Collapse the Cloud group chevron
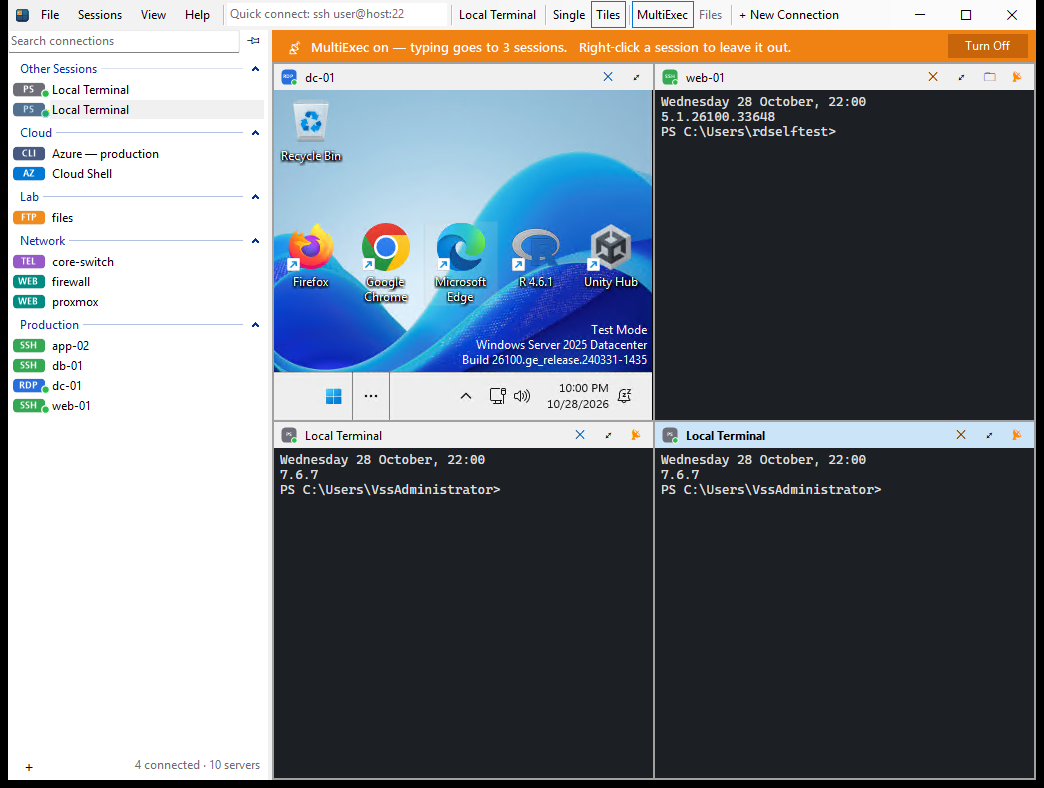 (x=255, y=132)
